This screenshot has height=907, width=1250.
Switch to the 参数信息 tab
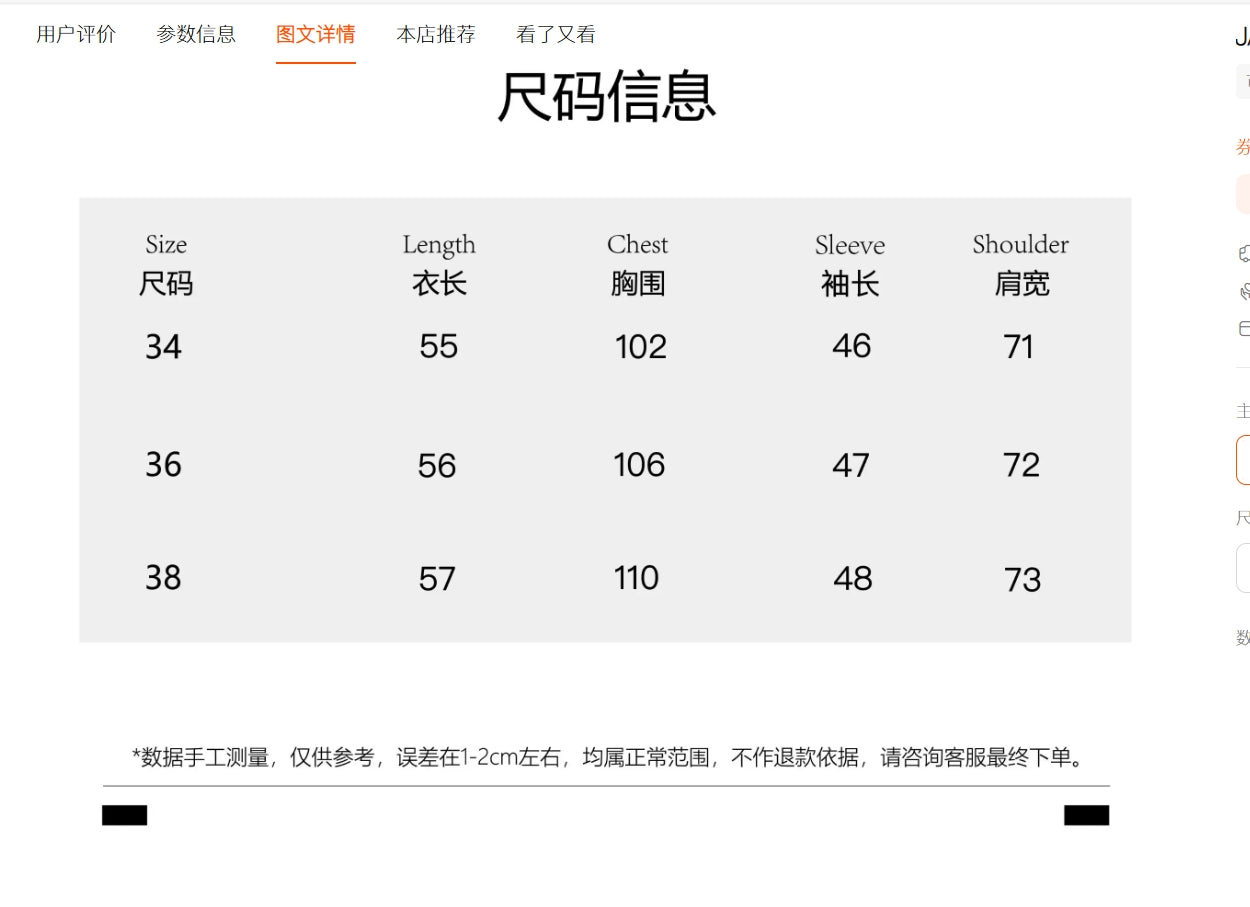(196, 34)
